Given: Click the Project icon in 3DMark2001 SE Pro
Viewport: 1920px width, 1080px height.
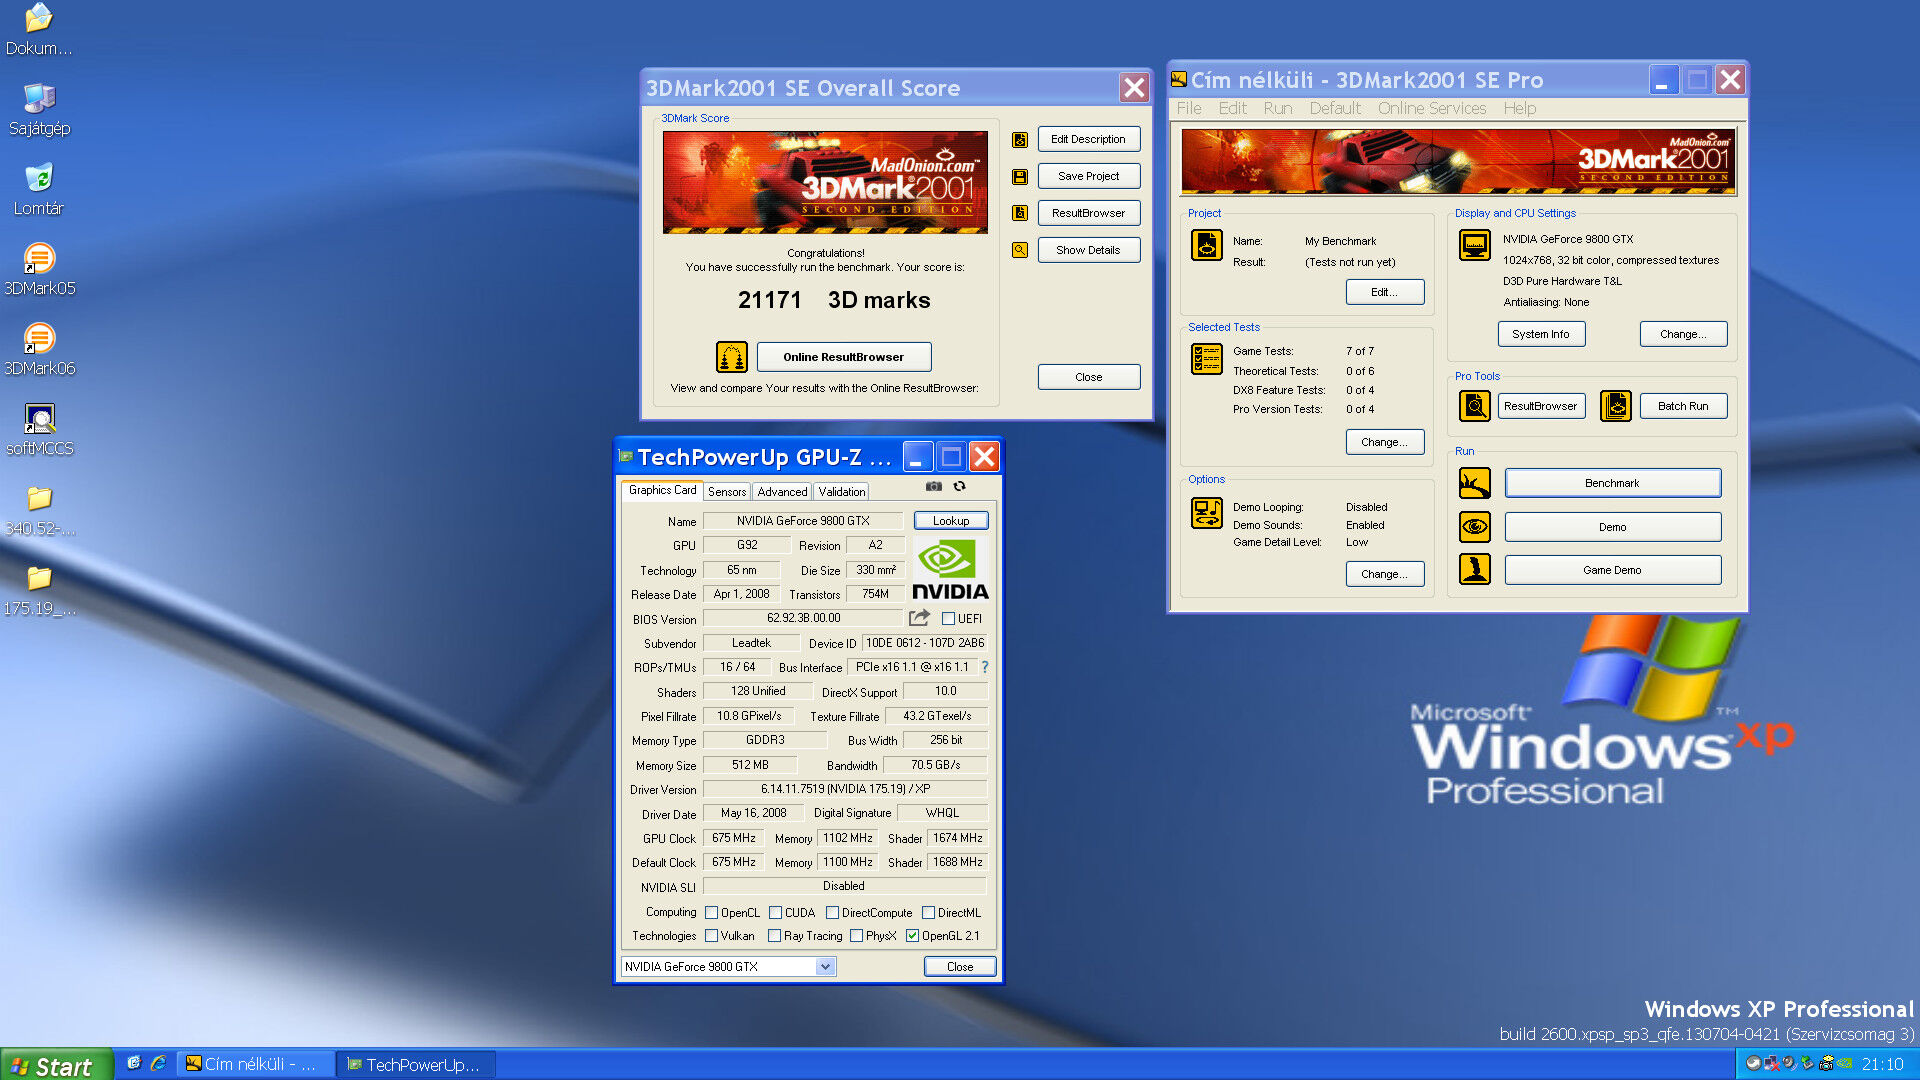Looking at the screenshot, I should [1207, 245].
